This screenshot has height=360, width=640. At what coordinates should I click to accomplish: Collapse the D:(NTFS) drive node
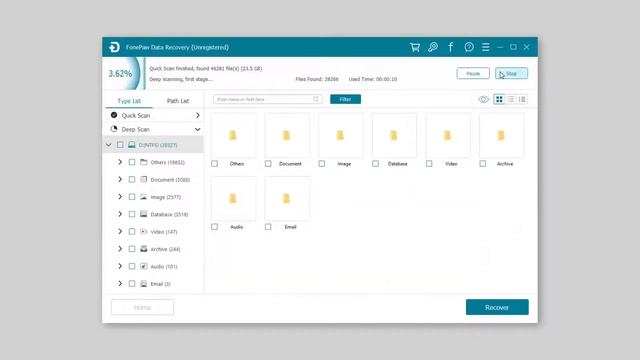click(109, 145)
